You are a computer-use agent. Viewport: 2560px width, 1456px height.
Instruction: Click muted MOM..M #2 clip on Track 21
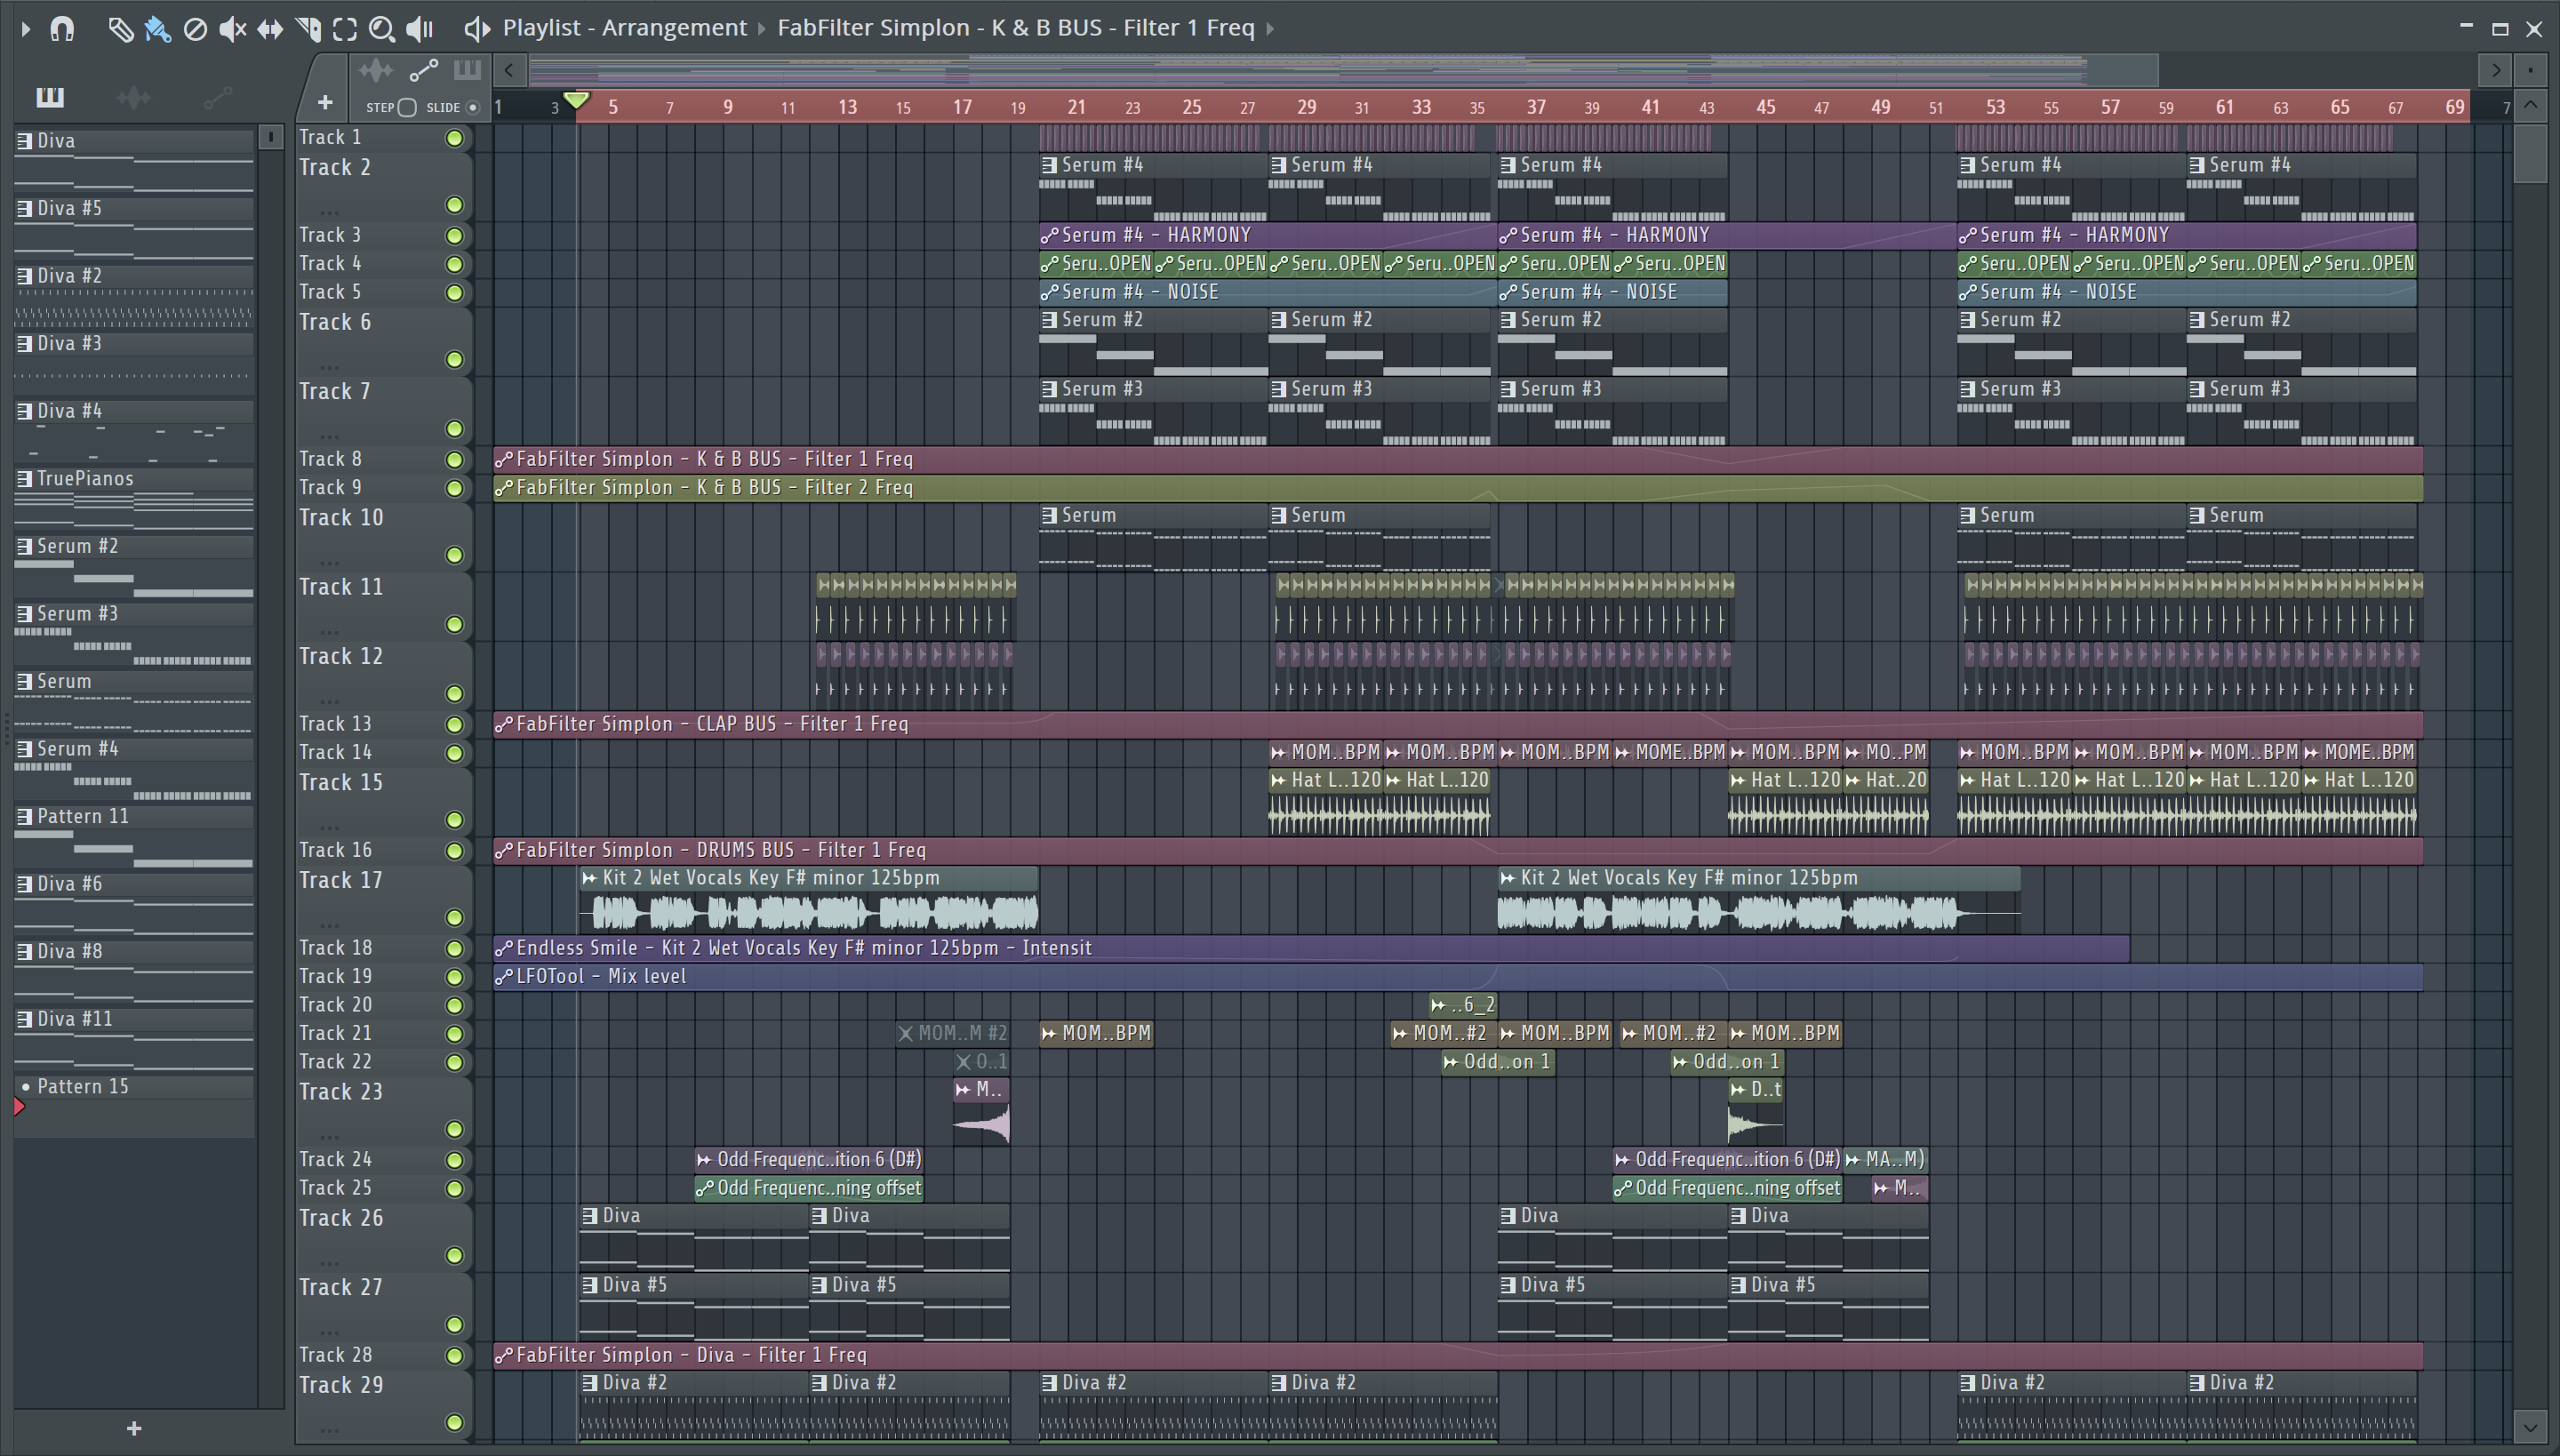(x=953, y=1034)
